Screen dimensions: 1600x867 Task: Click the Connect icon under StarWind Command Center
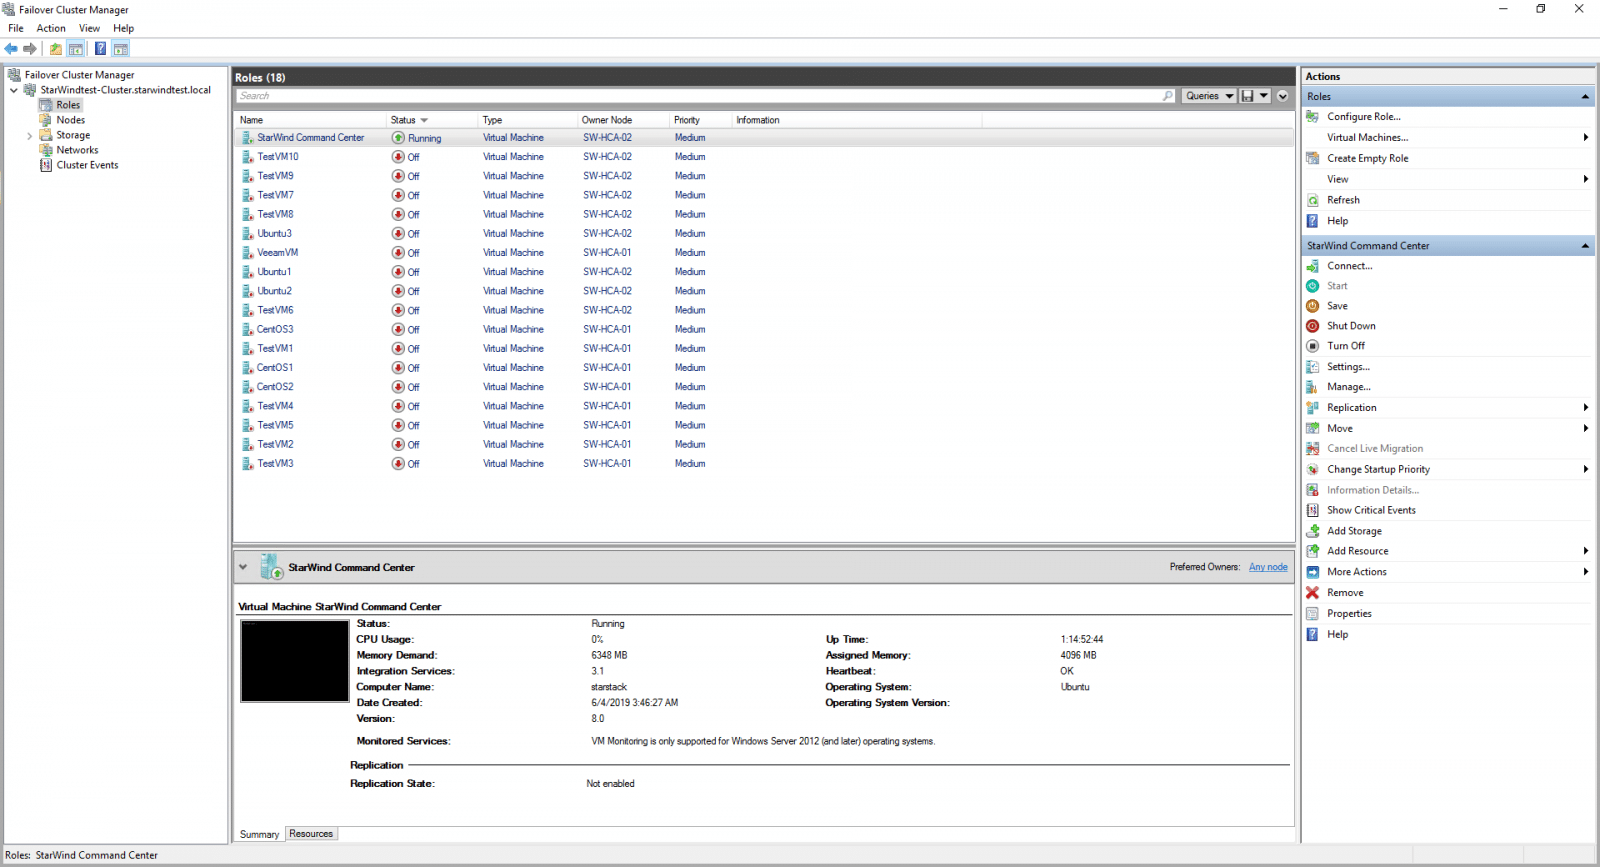1313,266
